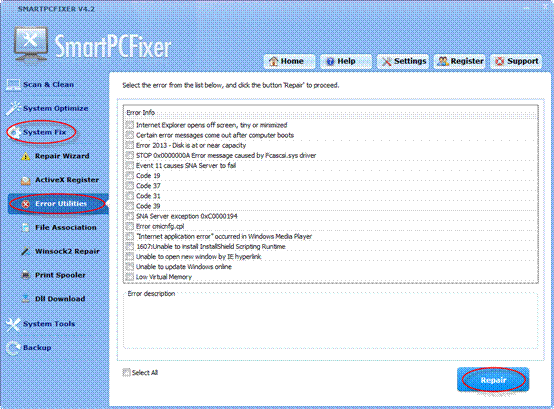Check 'Event 11 causes SNA Server to fail'

[x=130, y=165]
